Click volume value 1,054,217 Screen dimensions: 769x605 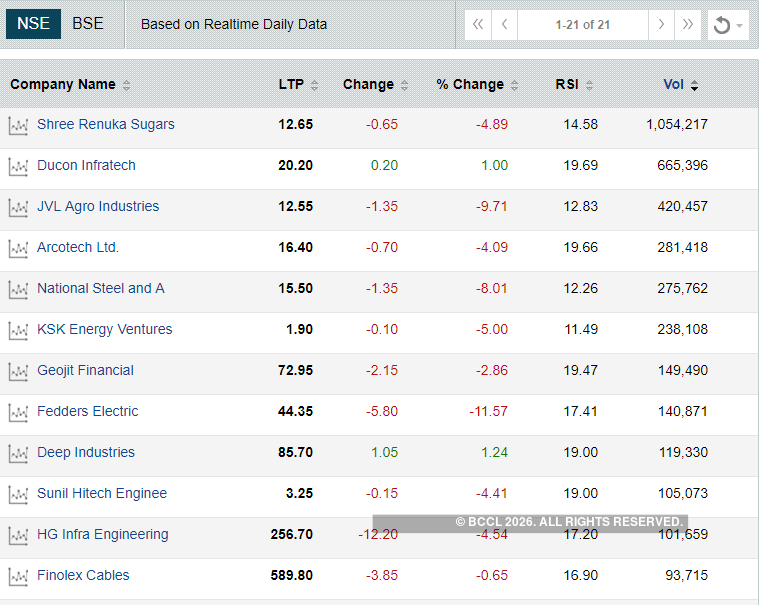[x=677, y=125]
